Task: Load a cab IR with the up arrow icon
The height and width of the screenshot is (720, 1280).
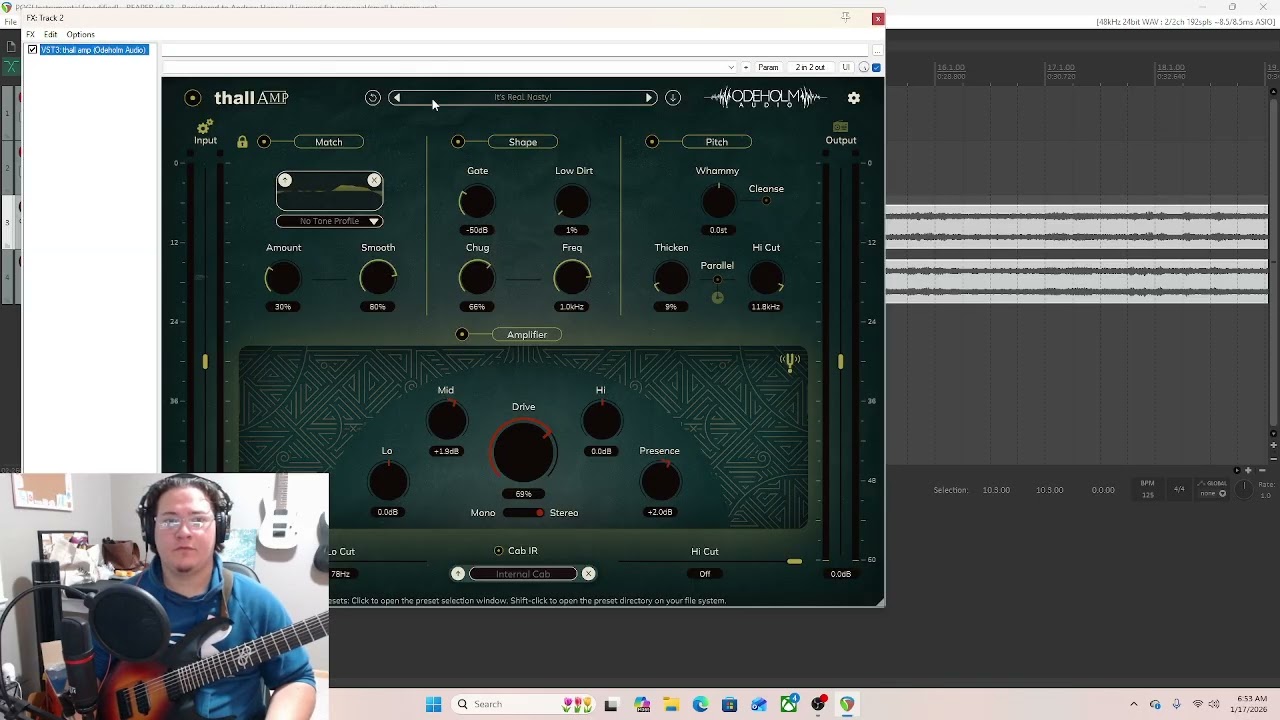Action: tap(458, 574)
